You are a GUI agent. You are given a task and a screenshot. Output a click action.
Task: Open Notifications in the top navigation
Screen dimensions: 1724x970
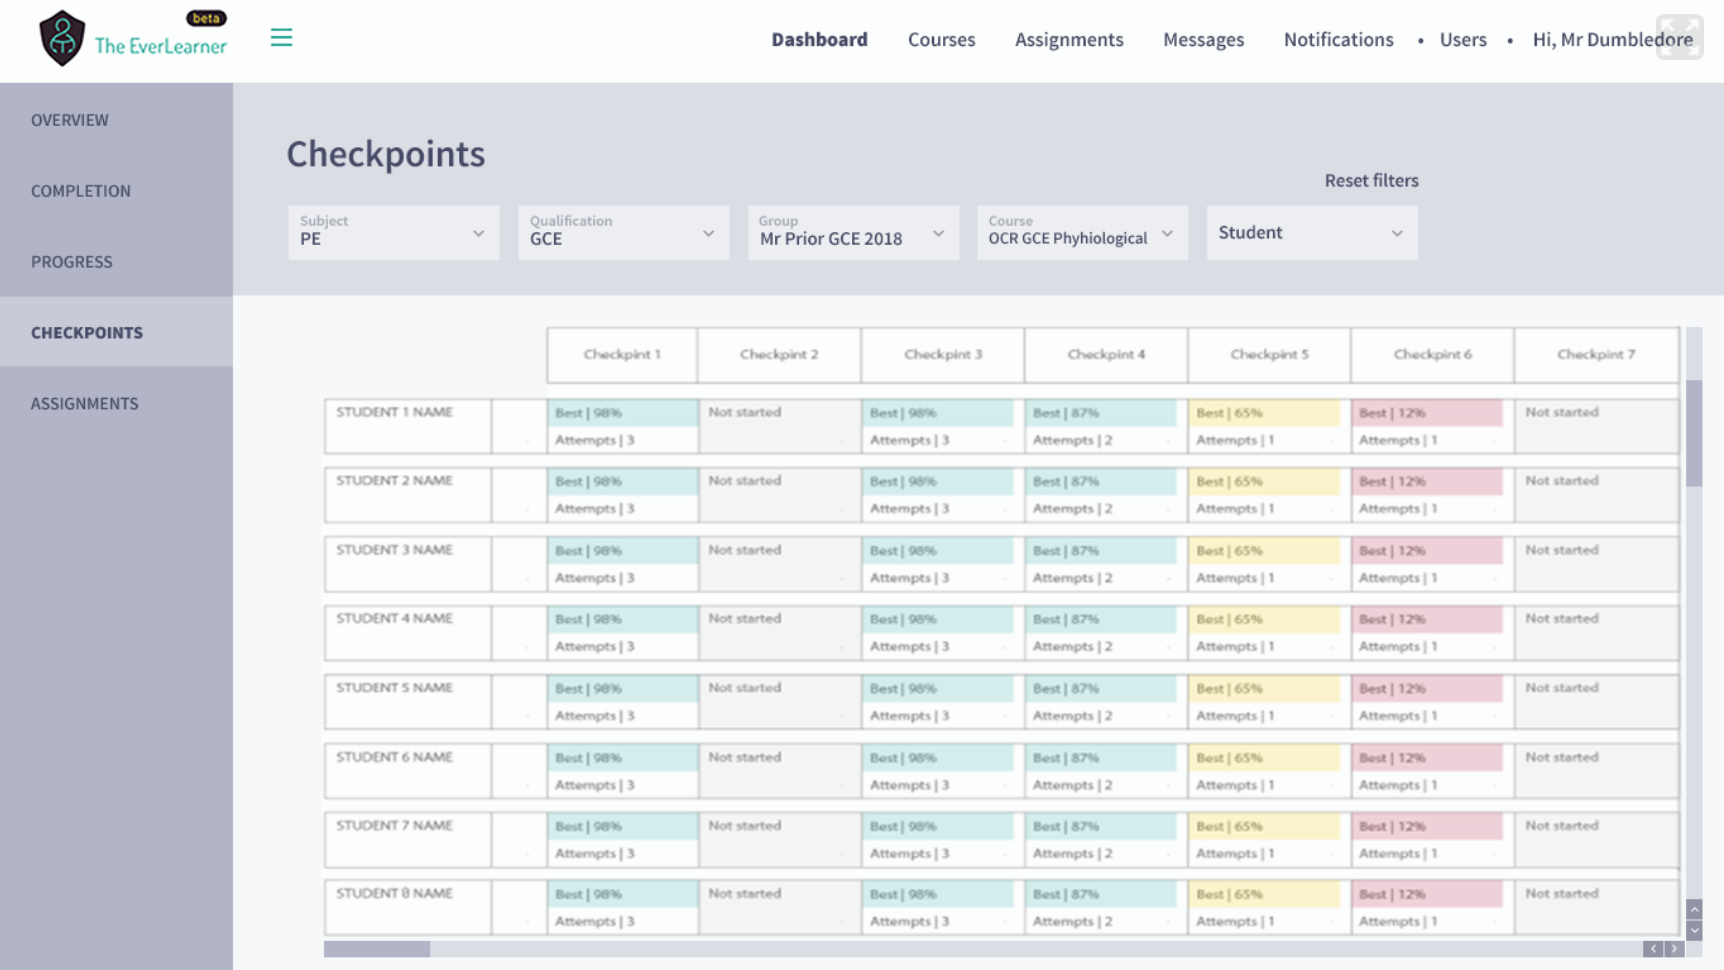[1338, 39]
